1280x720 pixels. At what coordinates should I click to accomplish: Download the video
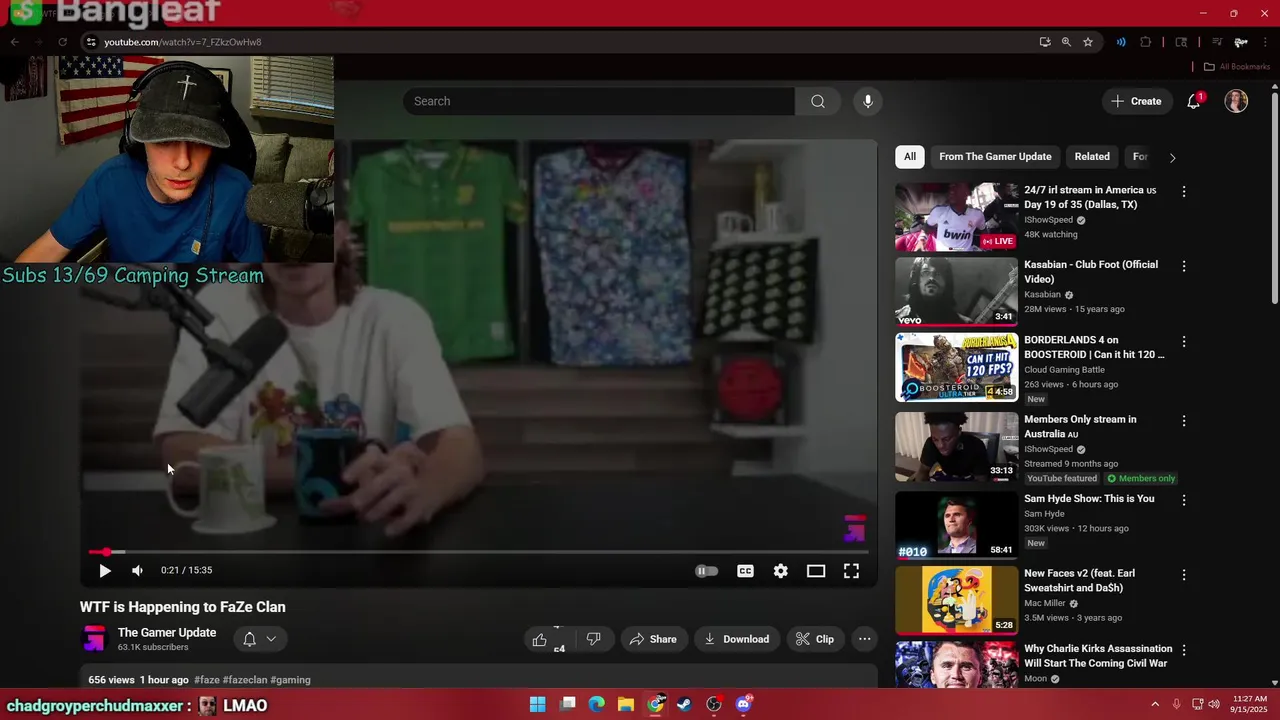pyautogui.click(x=737, y=639)
